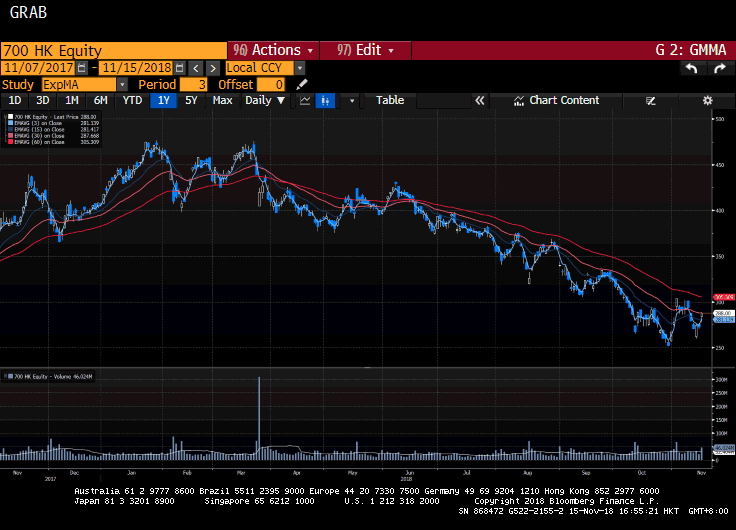The height and width of the screenshot is (530, 736).
Task: Collapse panel with double chevron icon
Action: point(479,100)
